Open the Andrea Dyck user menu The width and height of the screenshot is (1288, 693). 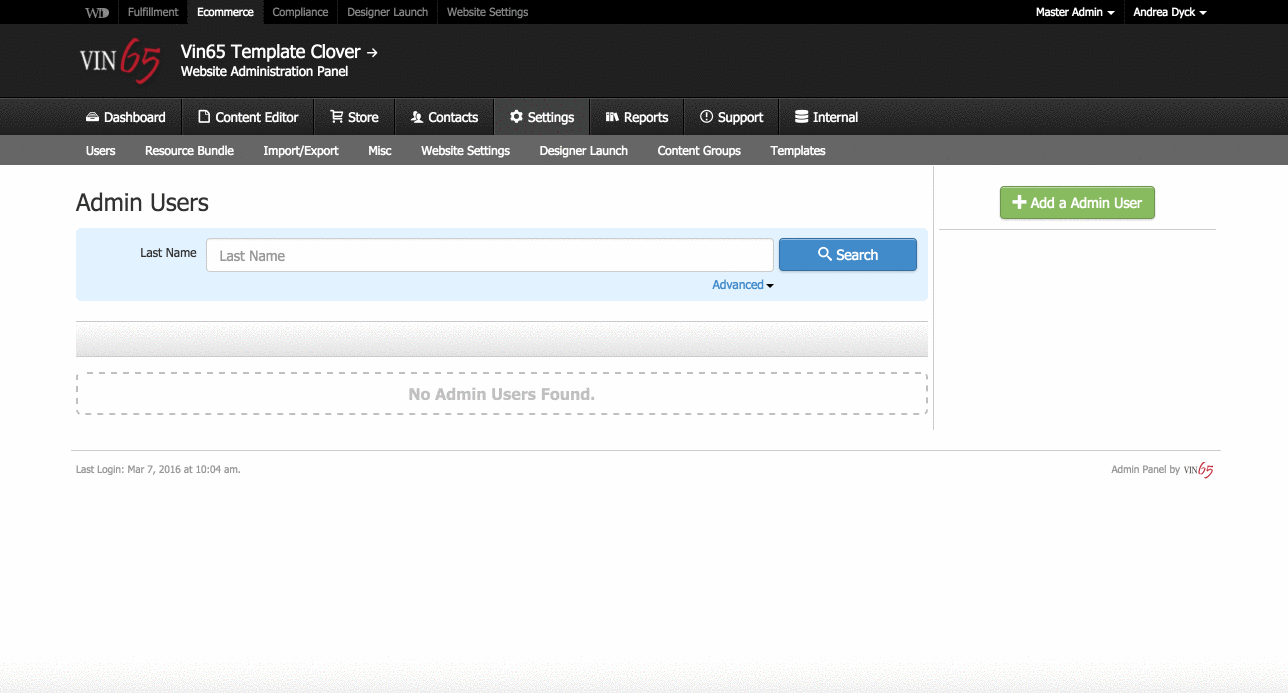pos(1169,12)
